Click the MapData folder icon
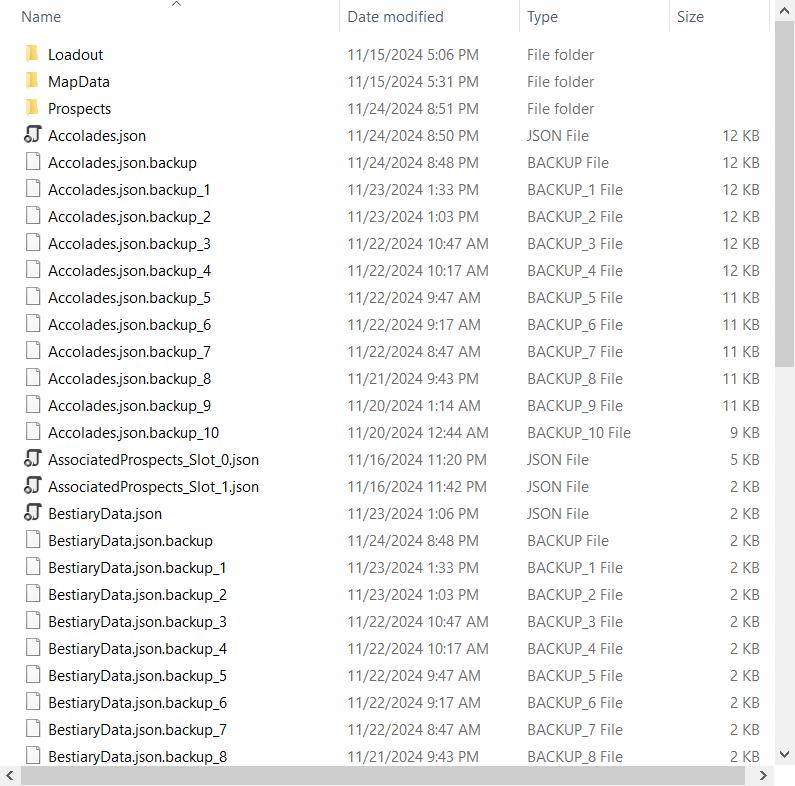The height and width of the screenshot is (786, 795). 32,80
